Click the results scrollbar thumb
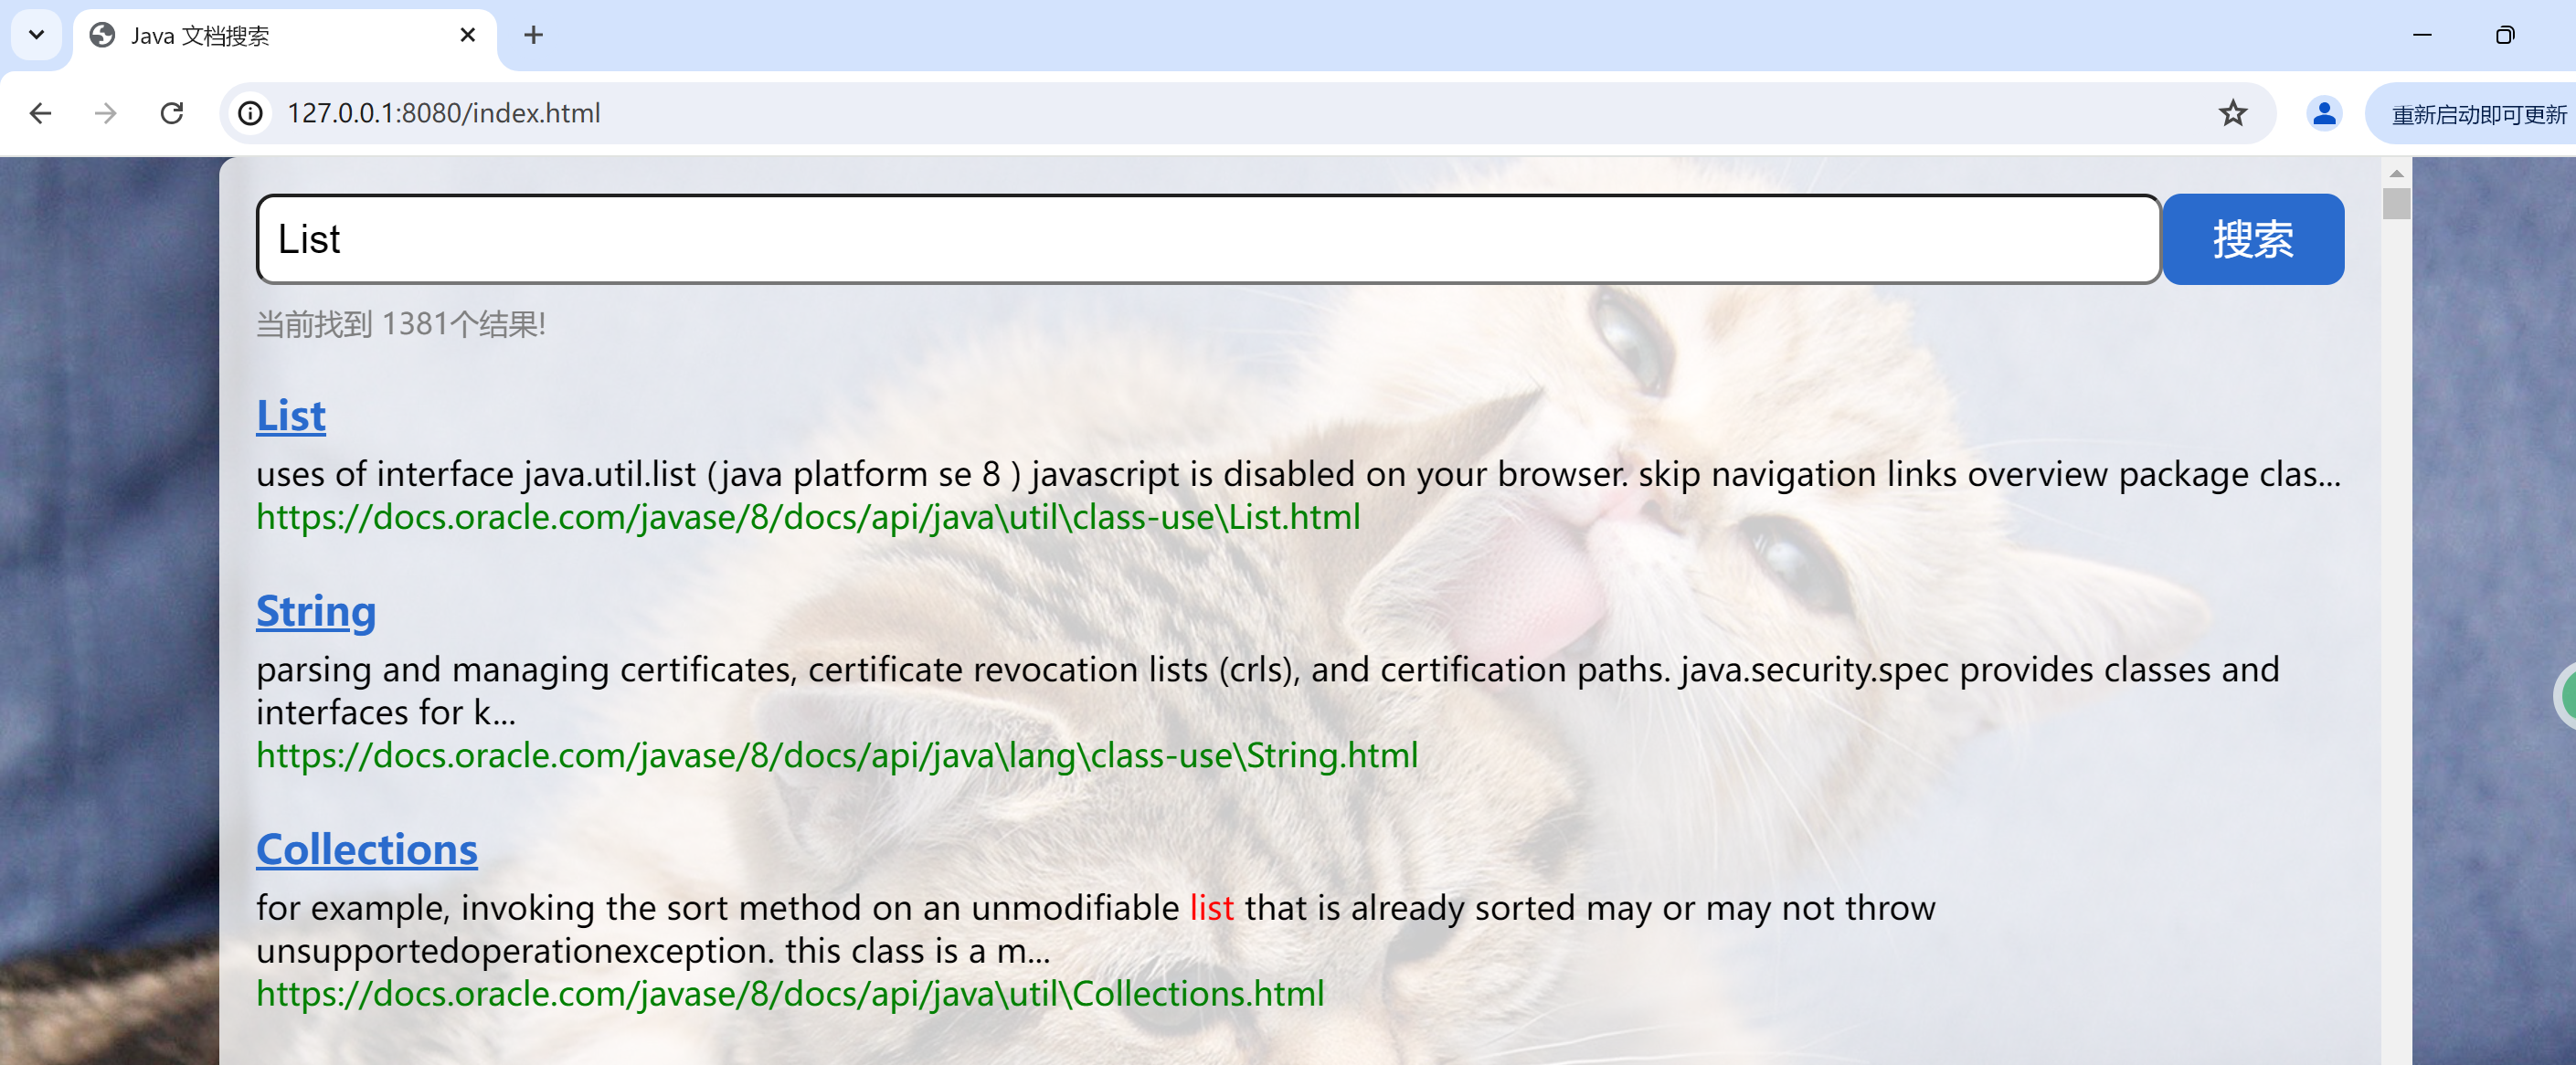This screenshot has width=2576, height=1065. tap(2396, 203)
